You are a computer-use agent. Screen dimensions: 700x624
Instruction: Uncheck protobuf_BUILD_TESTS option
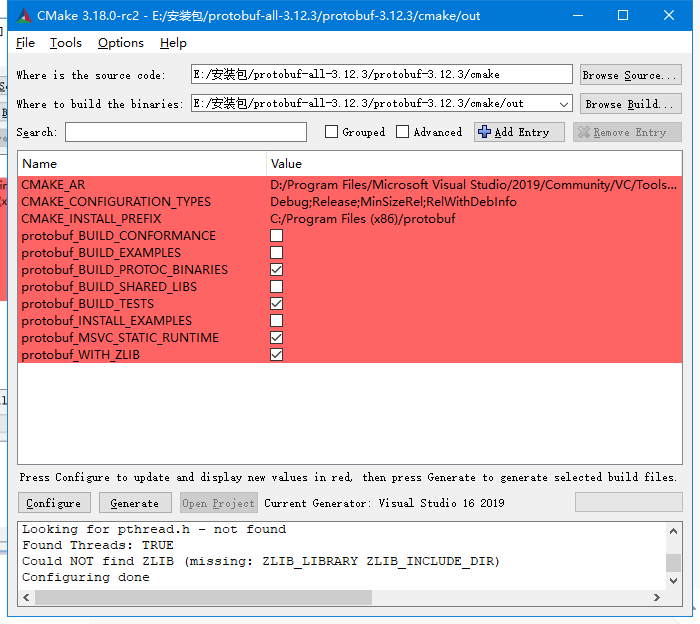click(277, 304)
